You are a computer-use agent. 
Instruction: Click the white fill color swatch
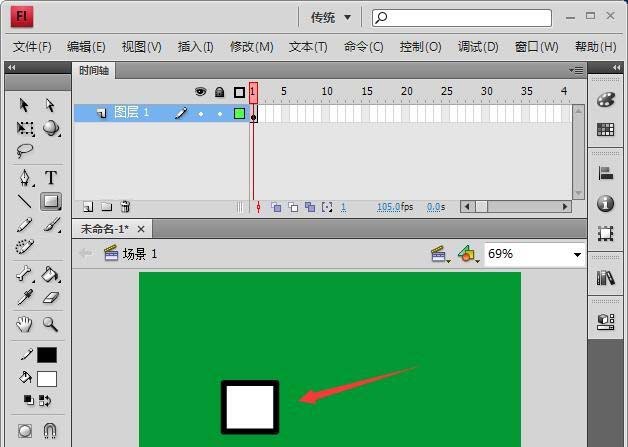47,379
